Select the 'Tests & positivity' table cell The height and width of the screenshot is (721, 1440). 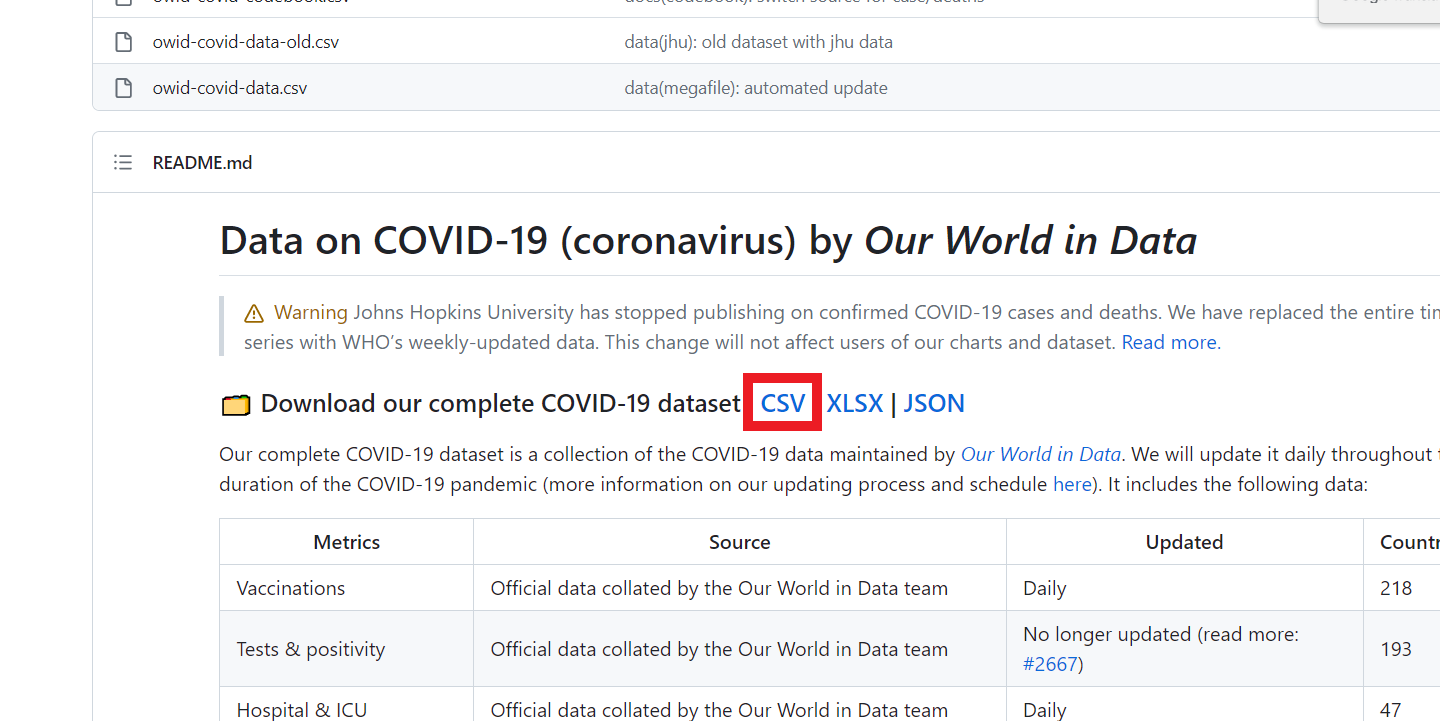tap(347, 649)
